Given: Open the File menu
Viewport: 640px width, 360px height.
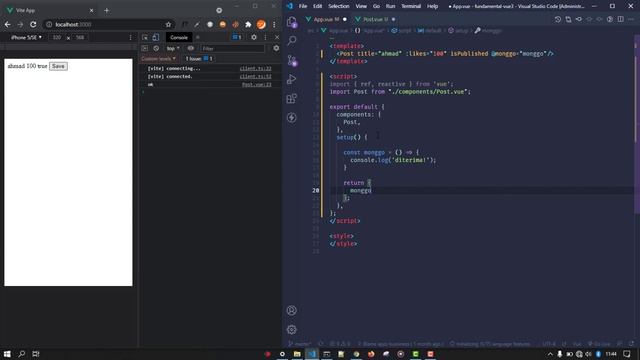Looking at the screenshot, I should tap(303, 6).
